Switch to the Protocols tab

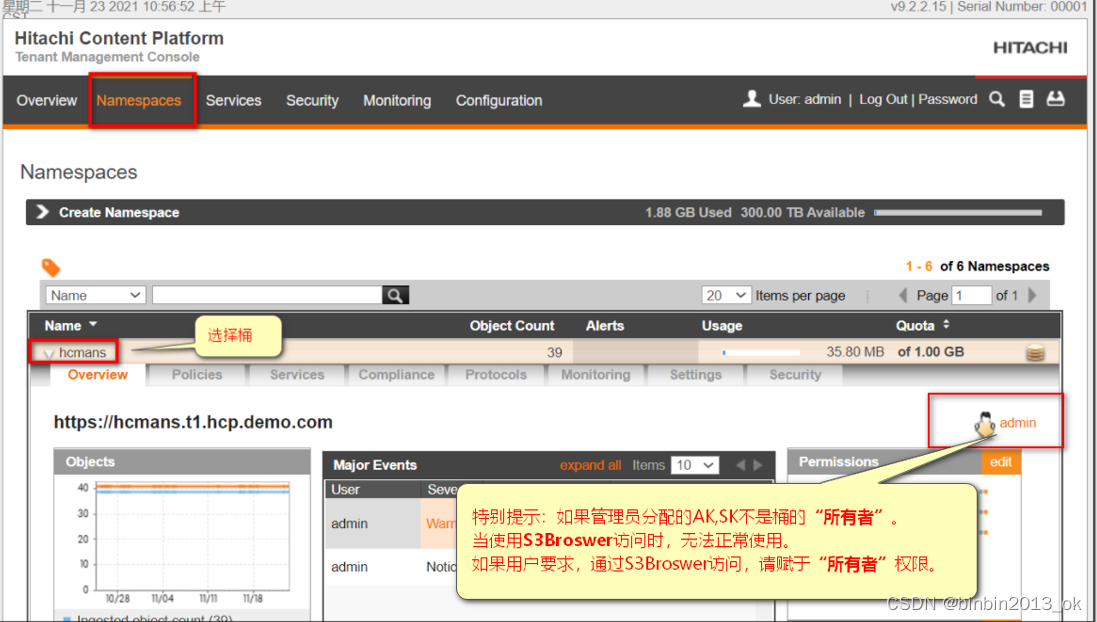(496, 375)
